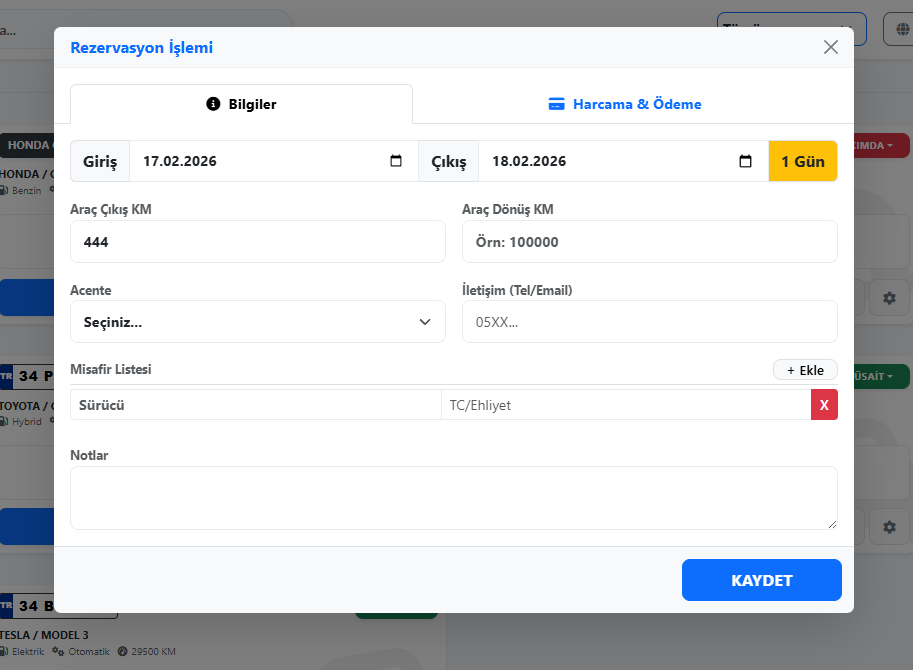The image size is (913, 670).
Task: Remove the guest row with red X
Action: tap(824, 405)
